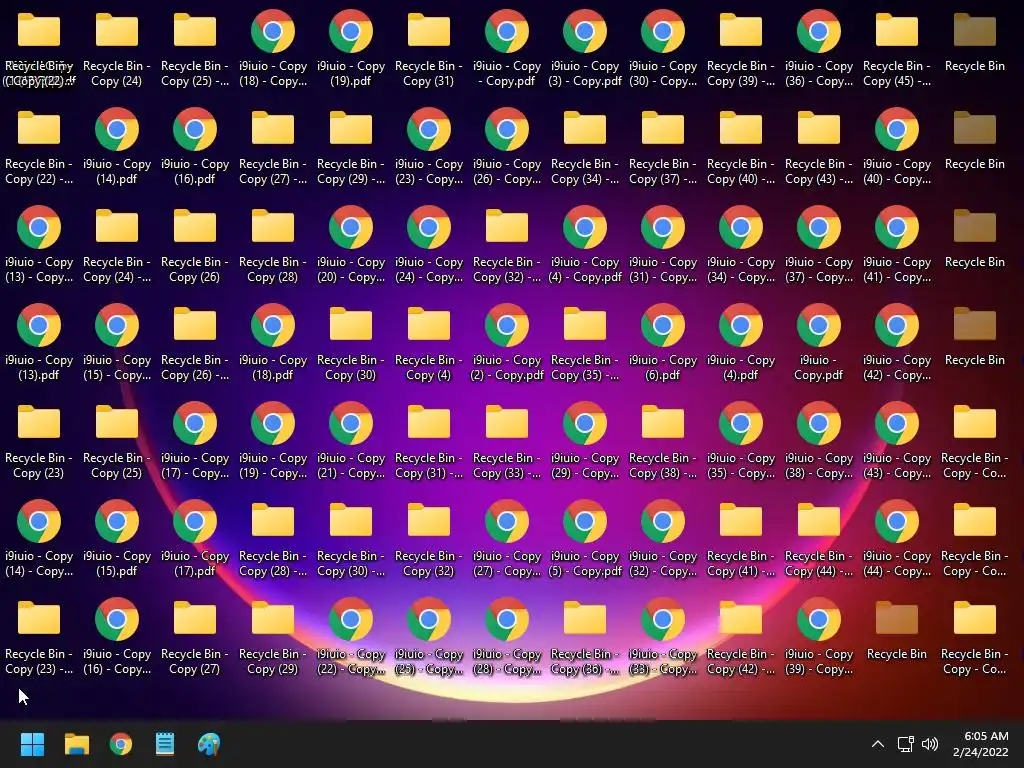Screen dimensions: 1024x768
Task: Select file i9iuio - Copy (28) - Copy
Action: tap(507, 637)
